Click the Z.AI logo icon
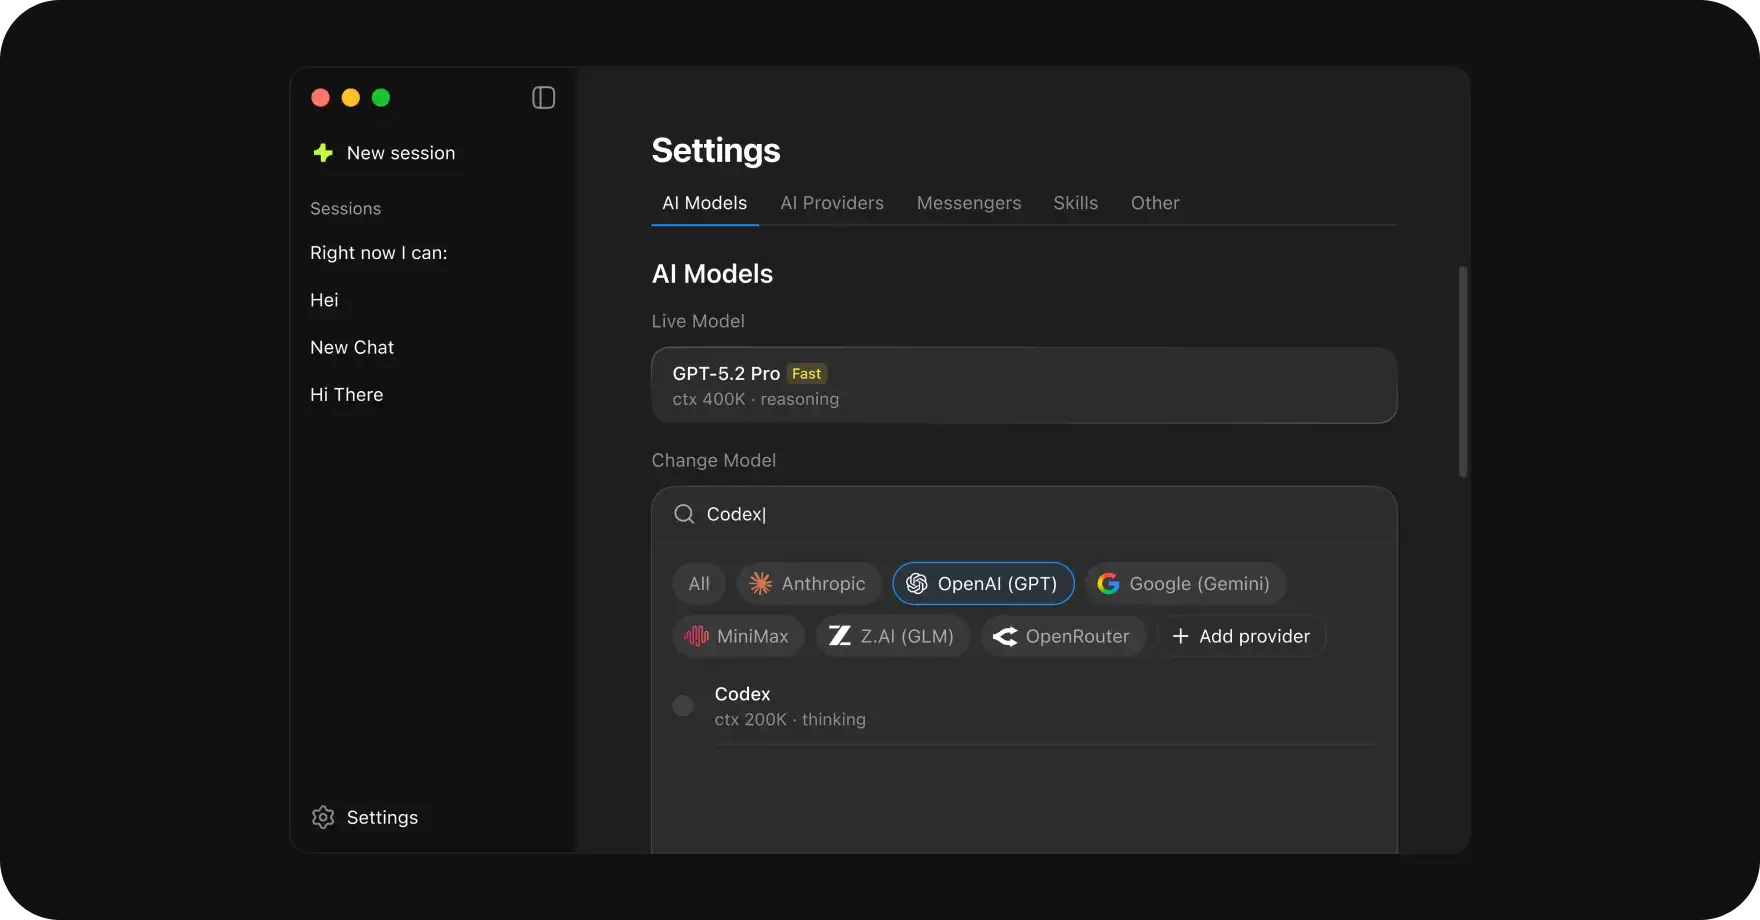1760x920 pixels. tap(840, 636)
